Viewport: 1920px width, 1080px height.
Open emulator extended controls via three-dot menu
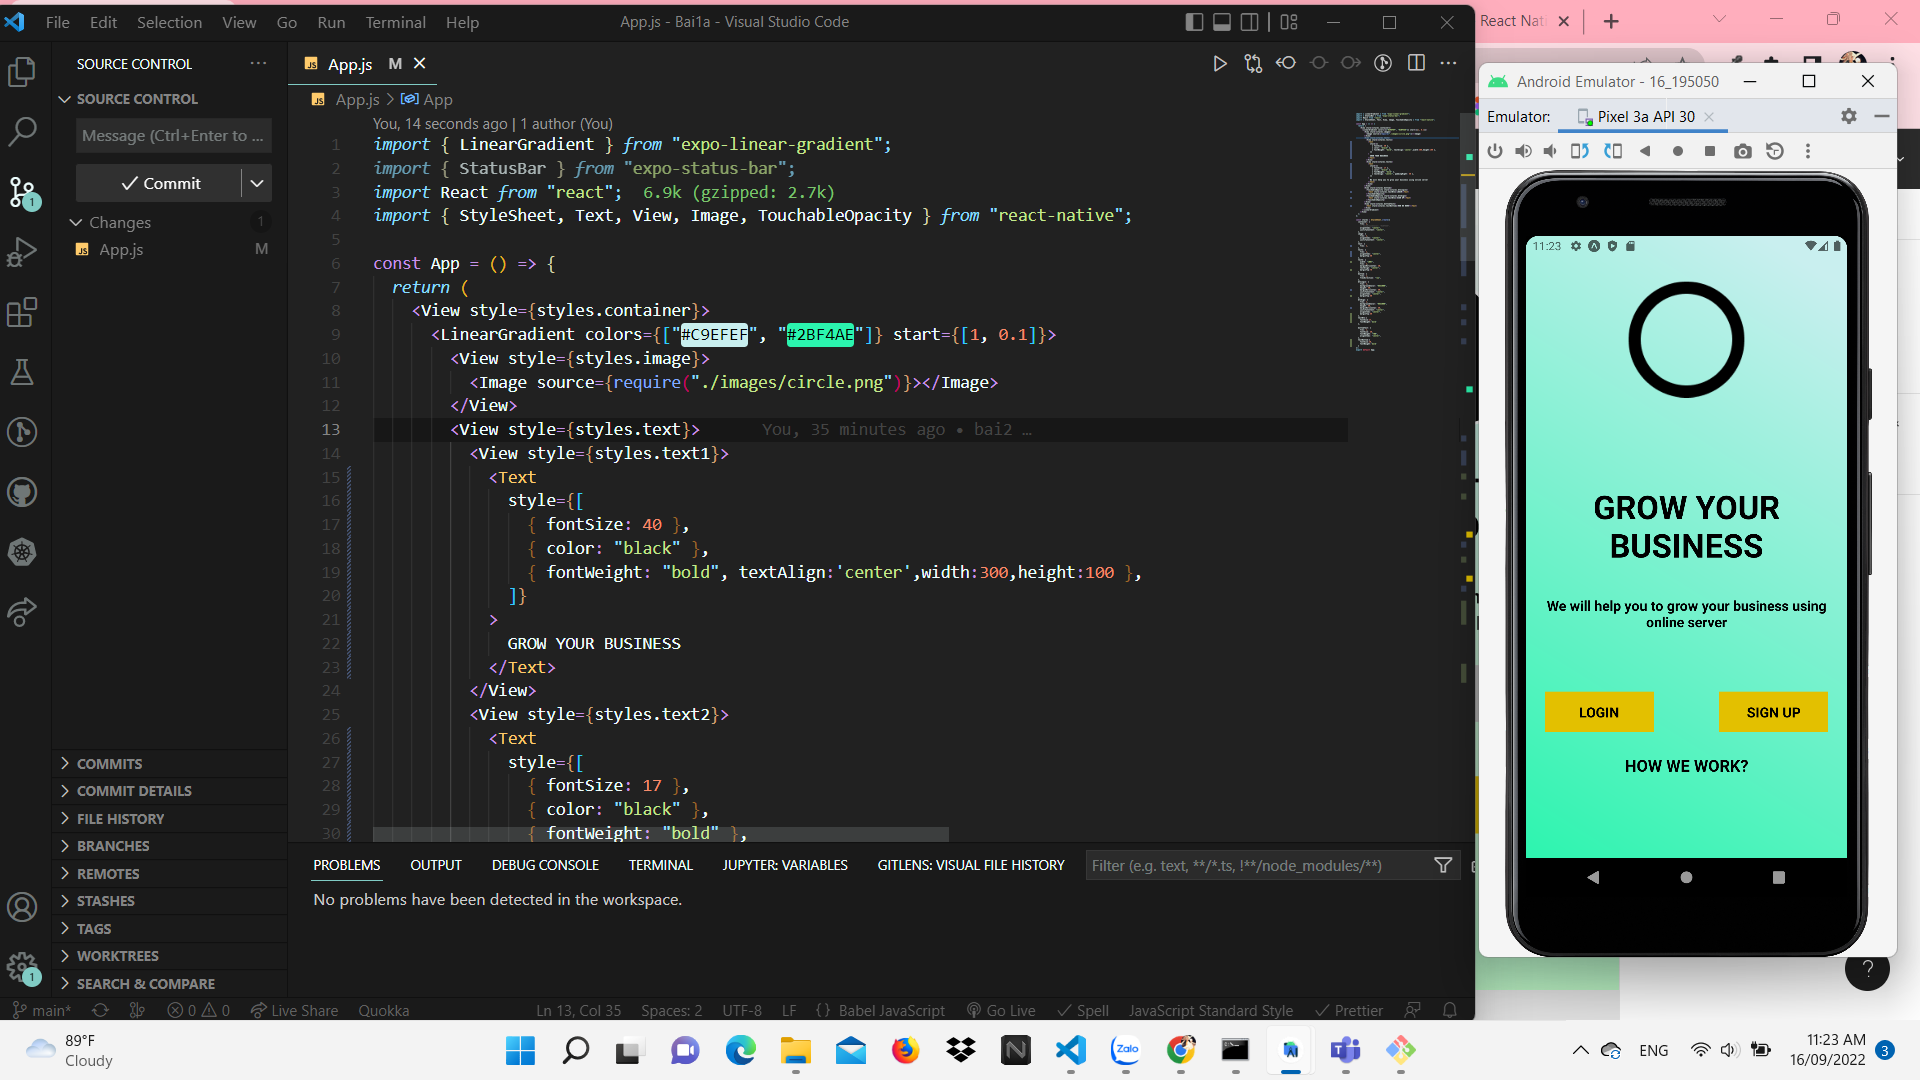click(1808, 151)
